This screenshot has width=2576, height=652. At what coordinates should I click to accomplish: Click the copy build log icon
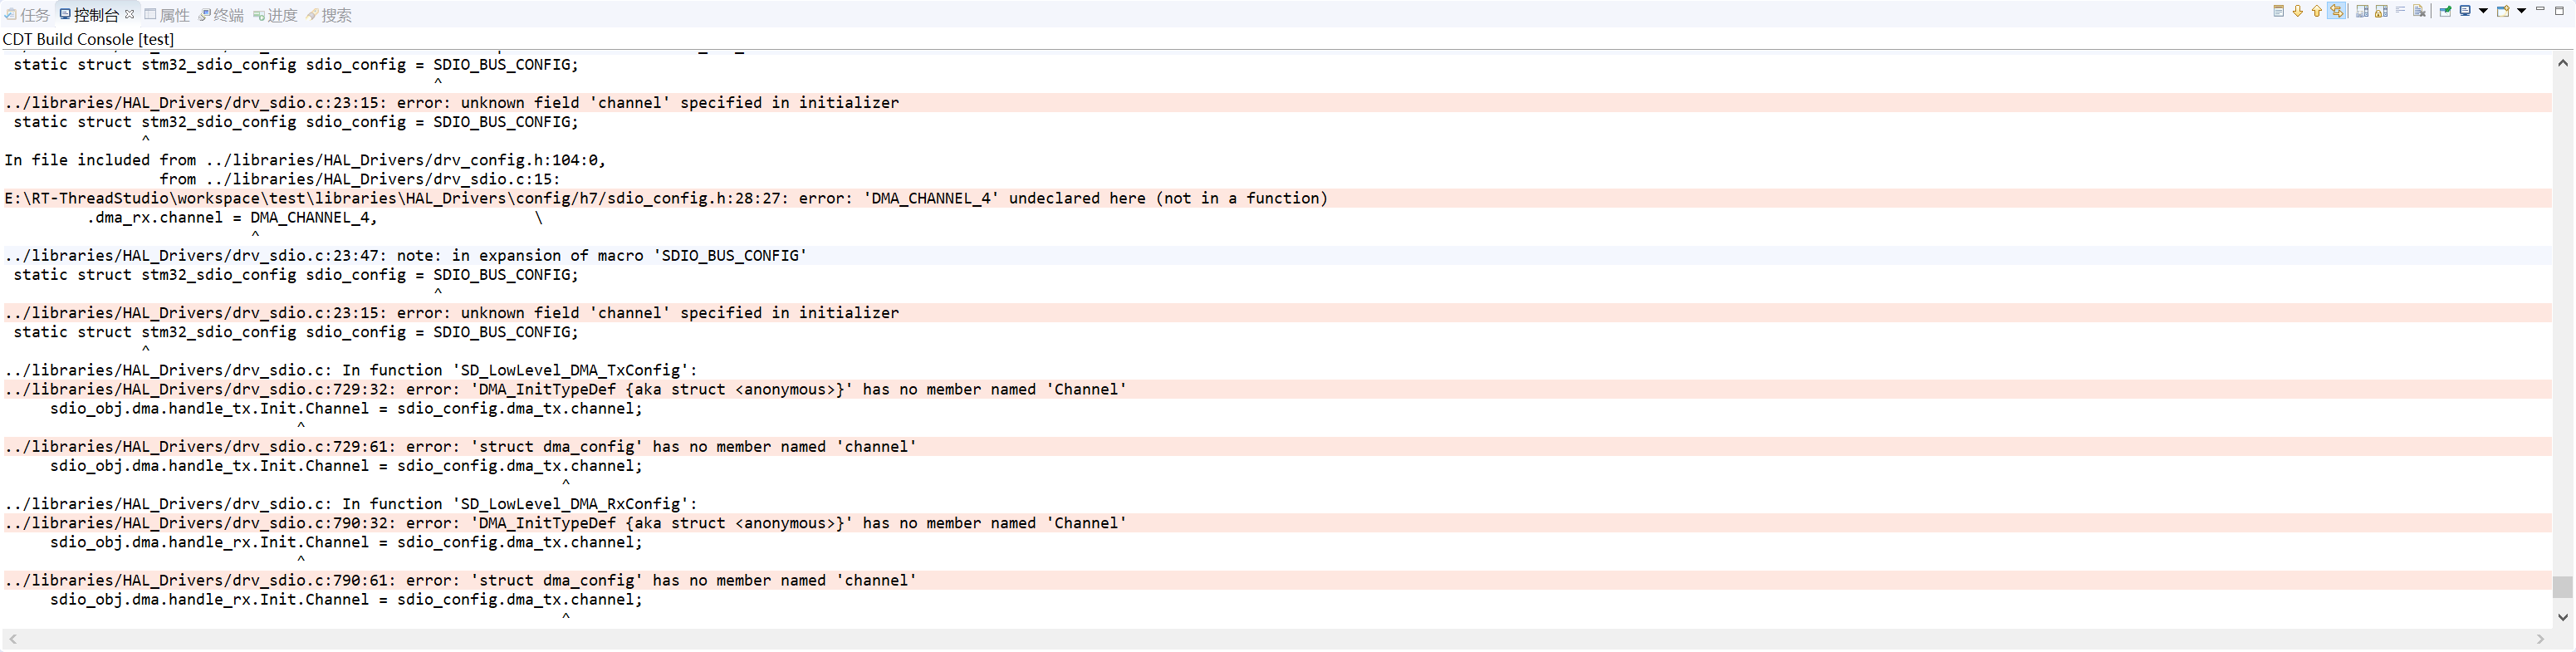coord(2363,11)
